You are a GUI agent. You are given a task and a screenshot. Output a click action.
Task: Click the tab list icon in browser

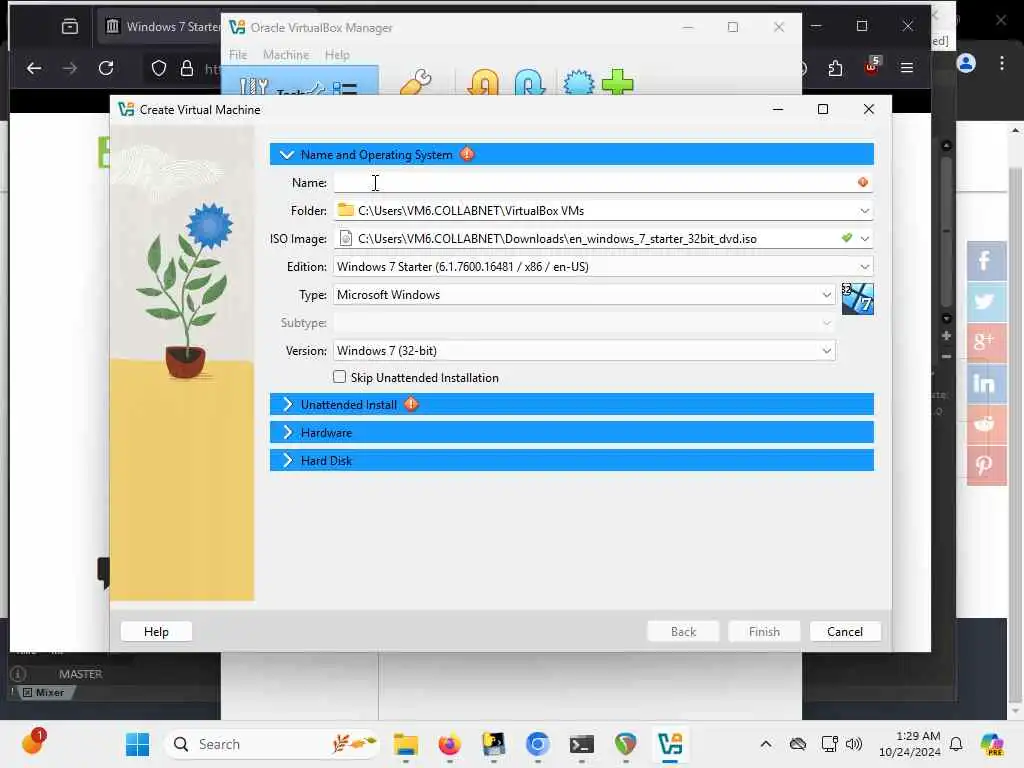point(70,27)
